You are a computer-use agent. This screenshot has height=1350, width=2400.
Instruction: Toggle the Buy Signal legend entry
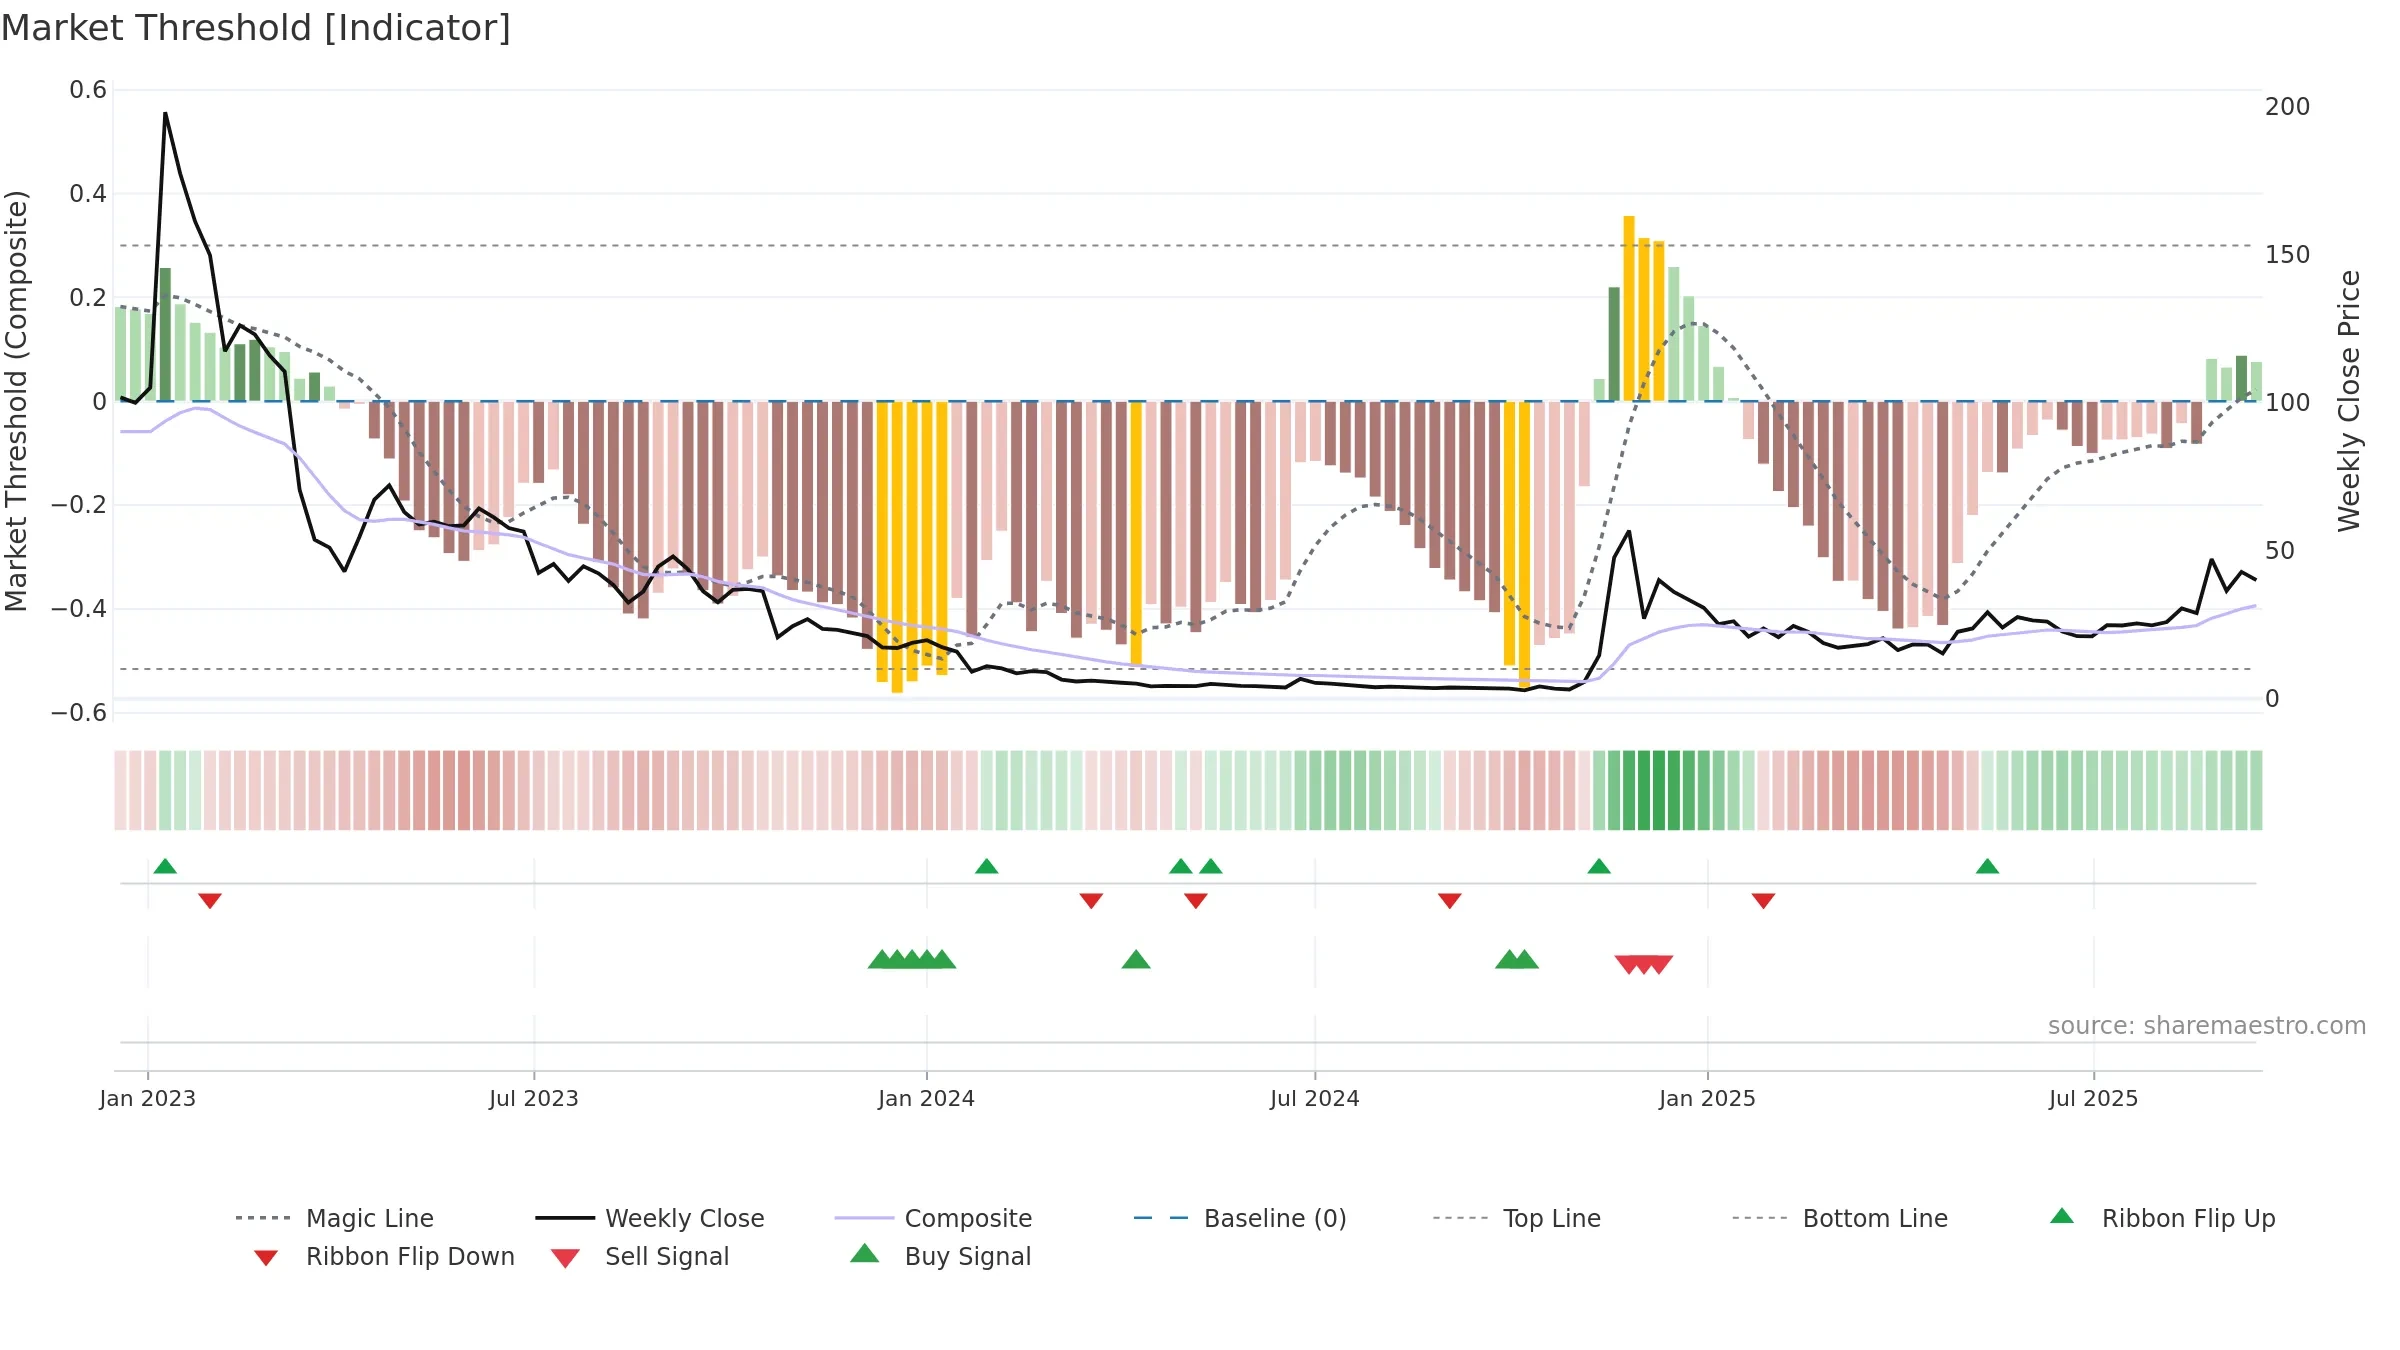(x=940, y=1256)
